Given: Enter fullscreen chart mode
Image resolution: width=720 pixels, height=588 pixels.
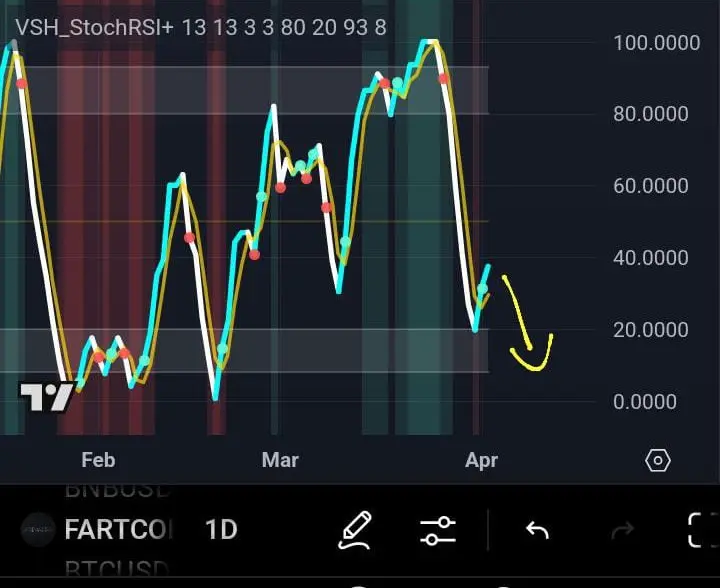Looking at the screenshot, I should [703, 530].
